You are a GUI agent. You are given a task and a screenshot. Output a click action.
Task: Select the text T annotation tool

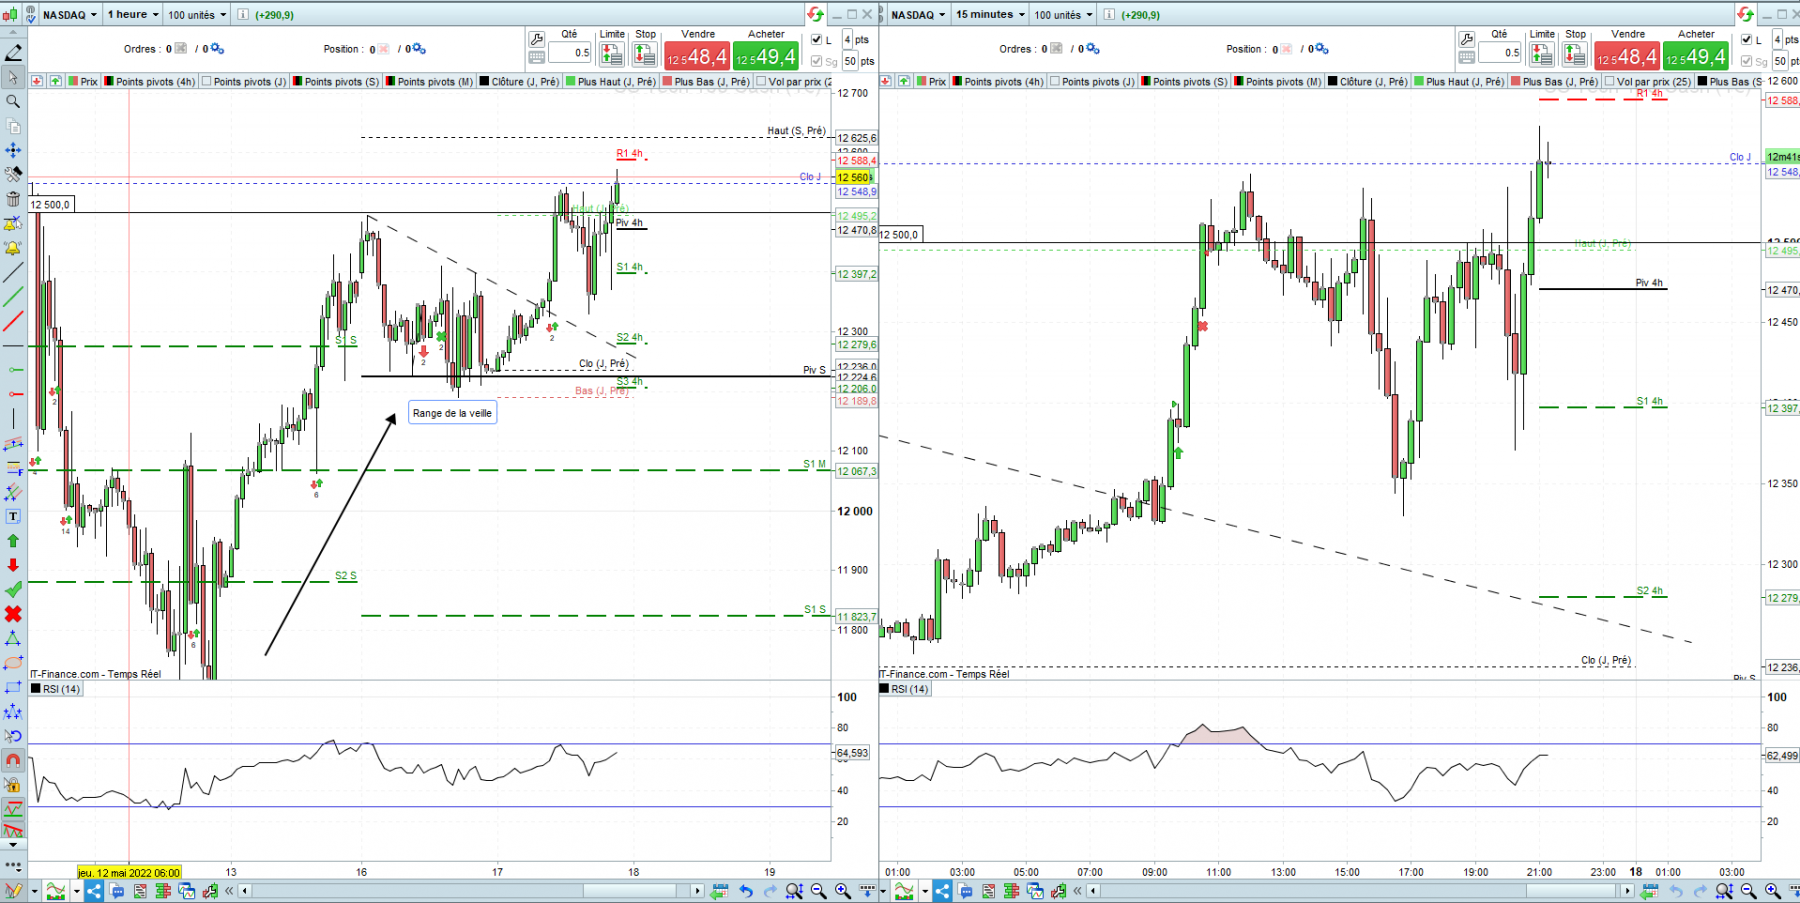13,516
